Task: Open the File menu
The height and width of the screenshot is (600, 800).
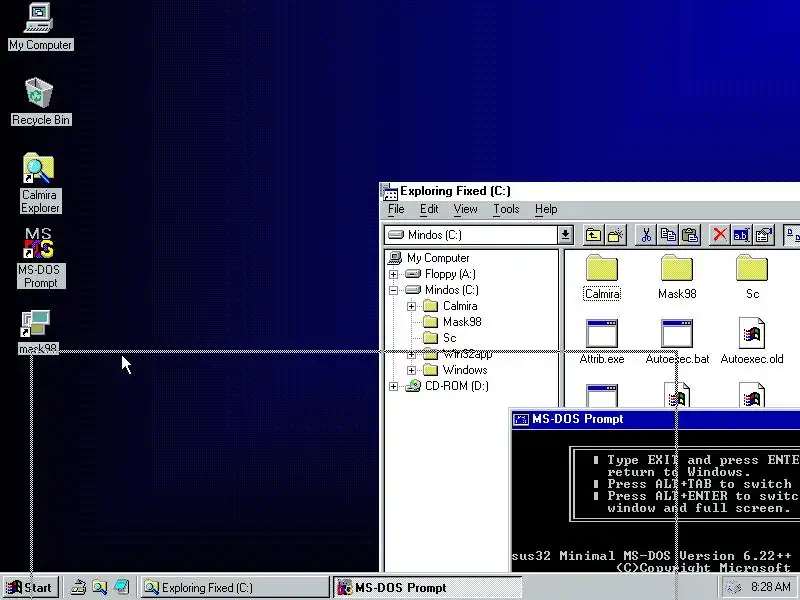Action: pos(396,209)
